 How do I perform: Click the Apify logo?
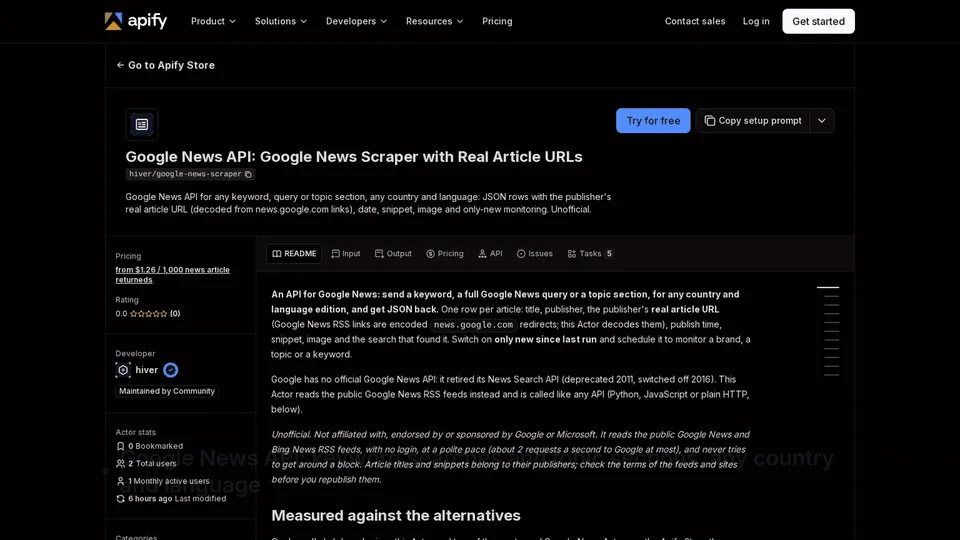135,21
